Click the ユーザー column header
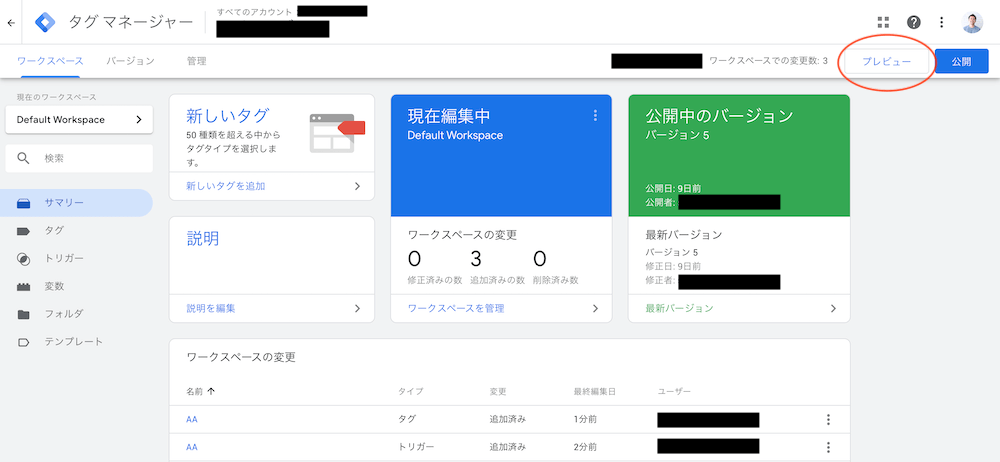The height and width of the screenshot is (462, 1000). click(x=673, y=391)
